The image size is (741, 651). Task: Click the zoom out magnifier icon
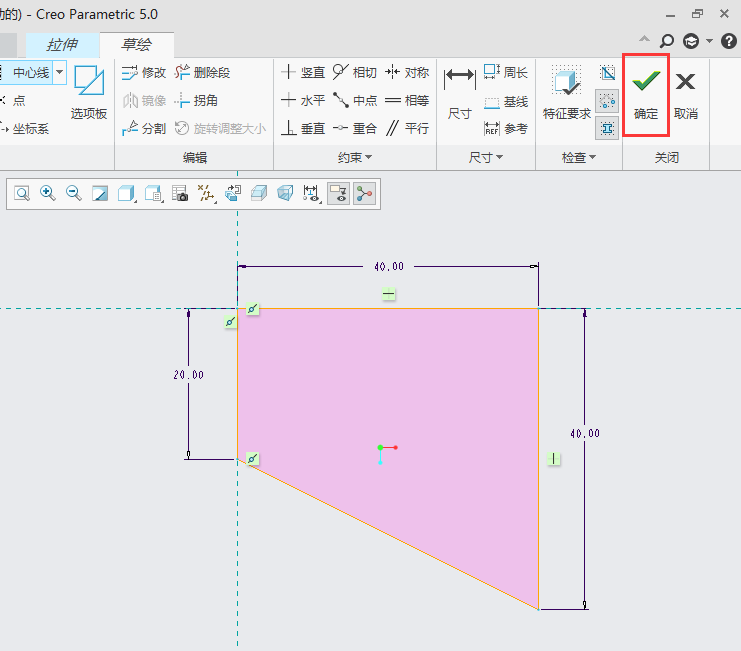point(74,194)
